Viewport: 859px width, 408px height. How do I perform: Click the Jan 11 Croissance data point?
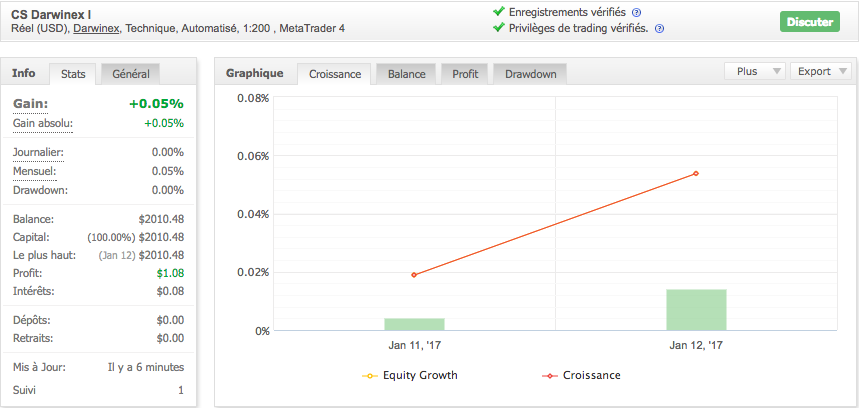tap(414, 275)
